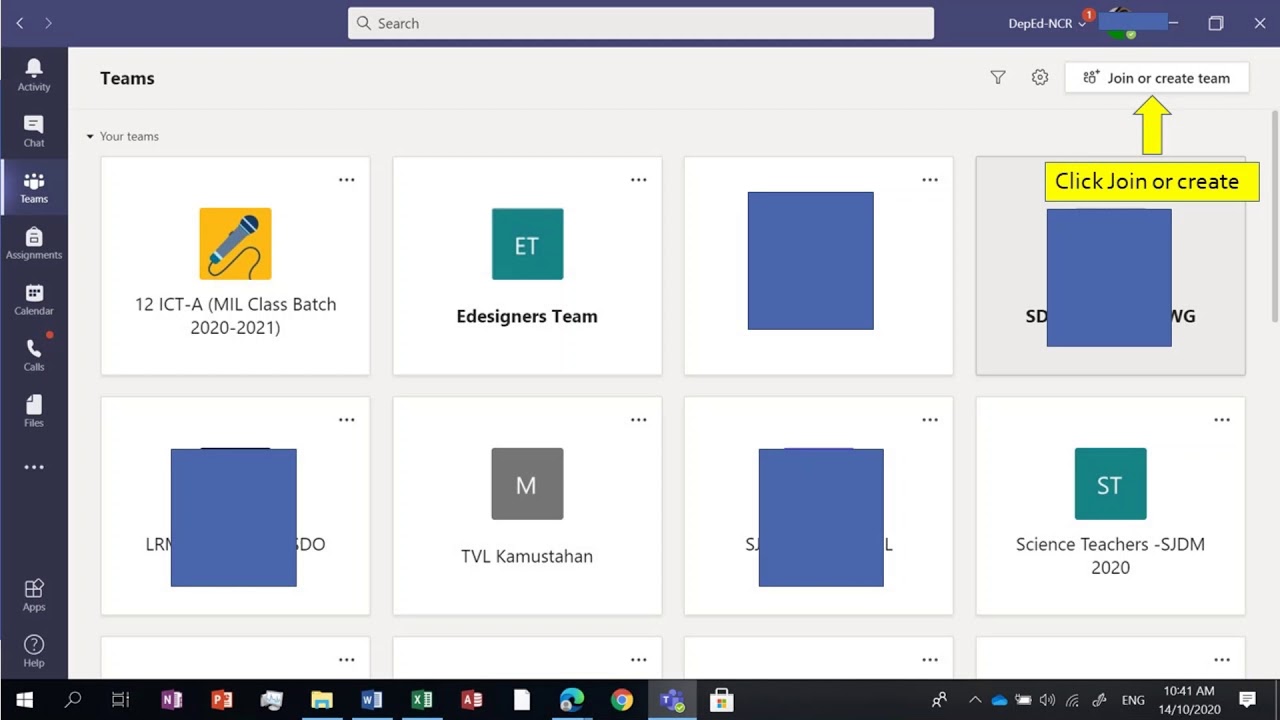Open more options for TVL Kamustahan
Image resolution: width=1280 pixels, height=720 pixels.
click(x=638, y=420)
